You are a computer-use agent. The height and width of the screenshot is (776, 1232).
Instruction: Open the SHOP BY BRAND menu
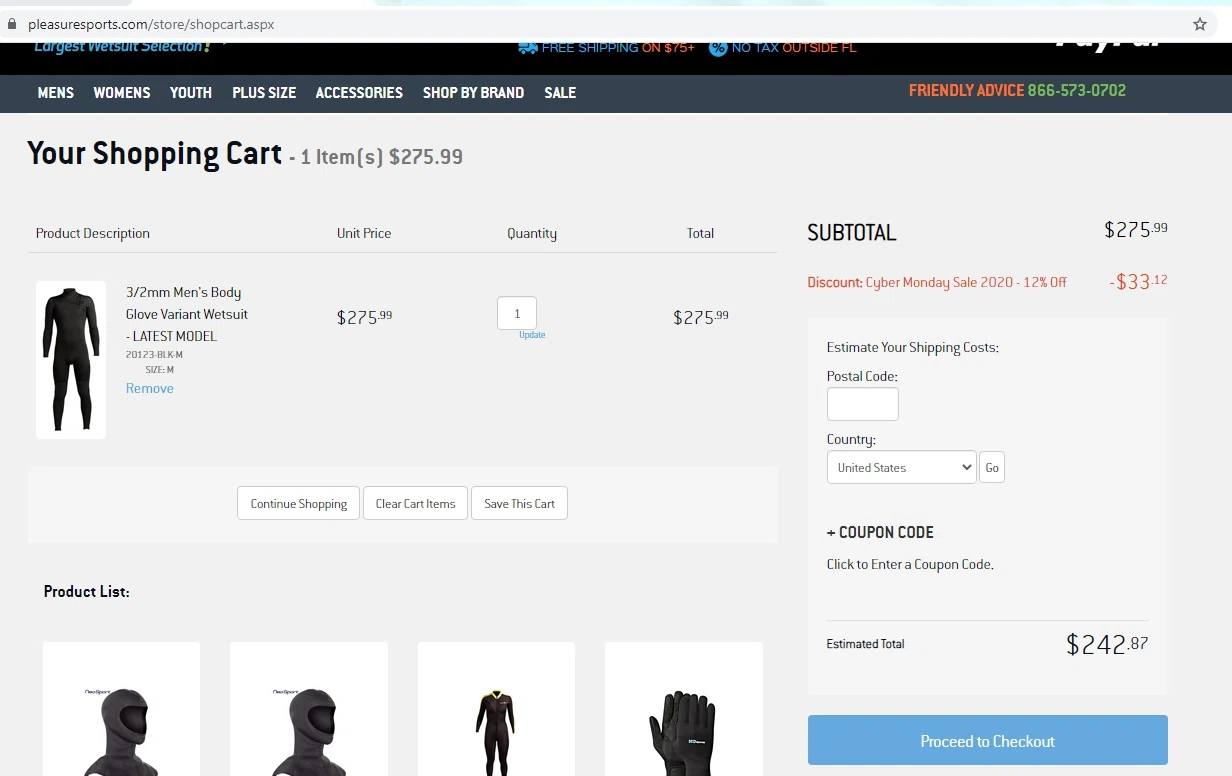click(473, 92)
